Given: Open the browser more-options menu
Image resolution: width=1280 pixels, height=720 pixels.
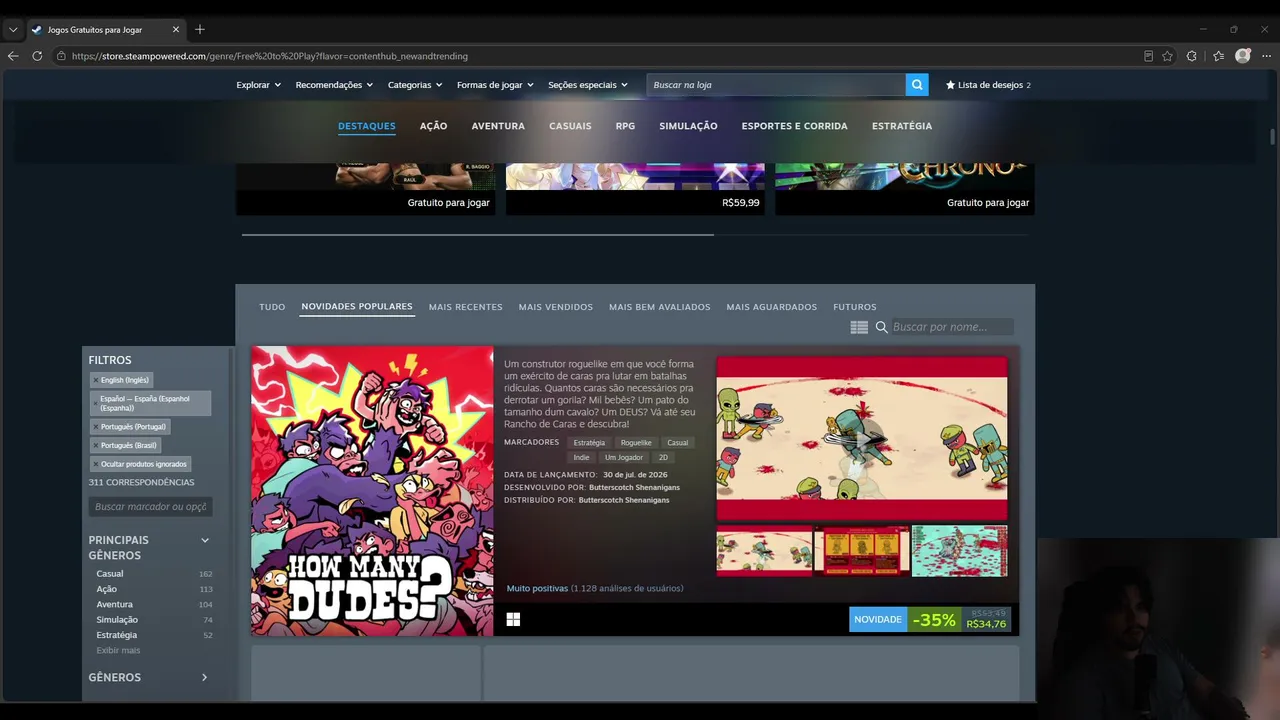Looking at the screenshot, I should 1267,56.
